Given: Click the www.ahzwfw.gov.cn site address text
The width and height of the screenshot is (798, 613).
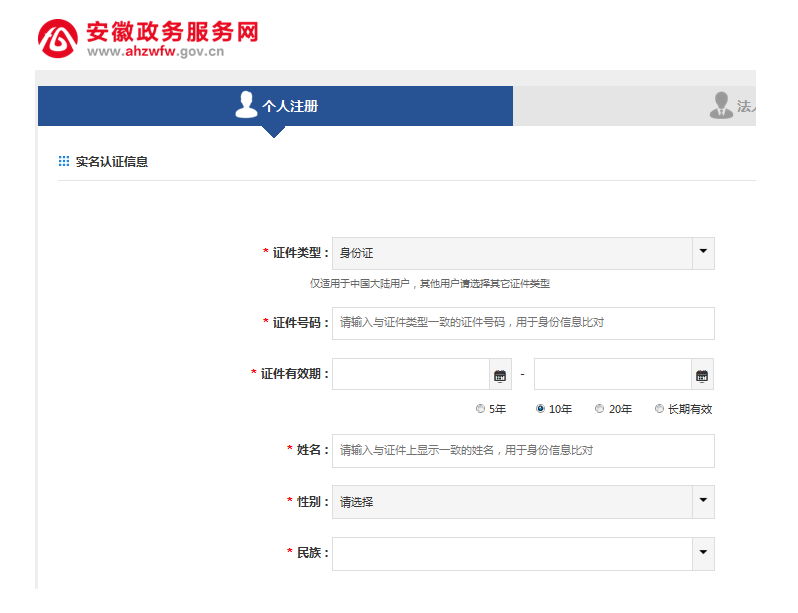Looking at the screenshot, I should tap(155, 52).
